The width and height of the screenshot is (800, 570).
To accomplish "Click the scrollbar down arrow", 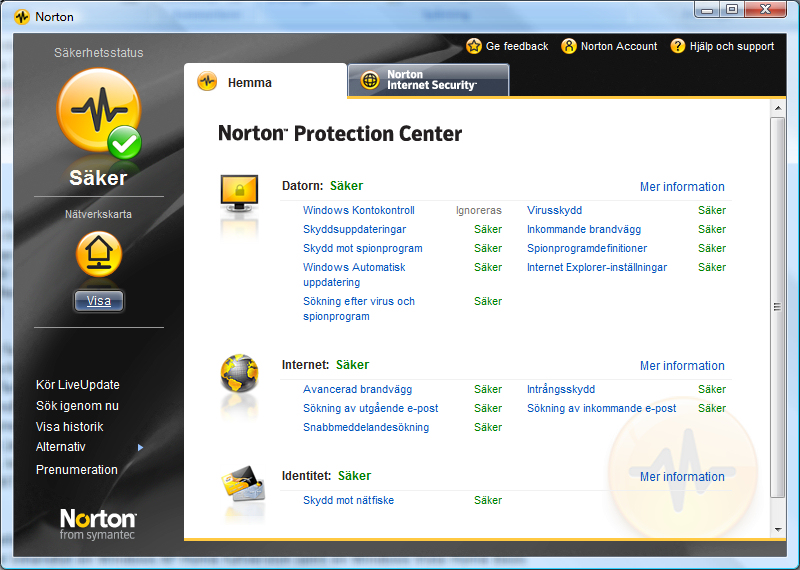I will pos(778,530).
